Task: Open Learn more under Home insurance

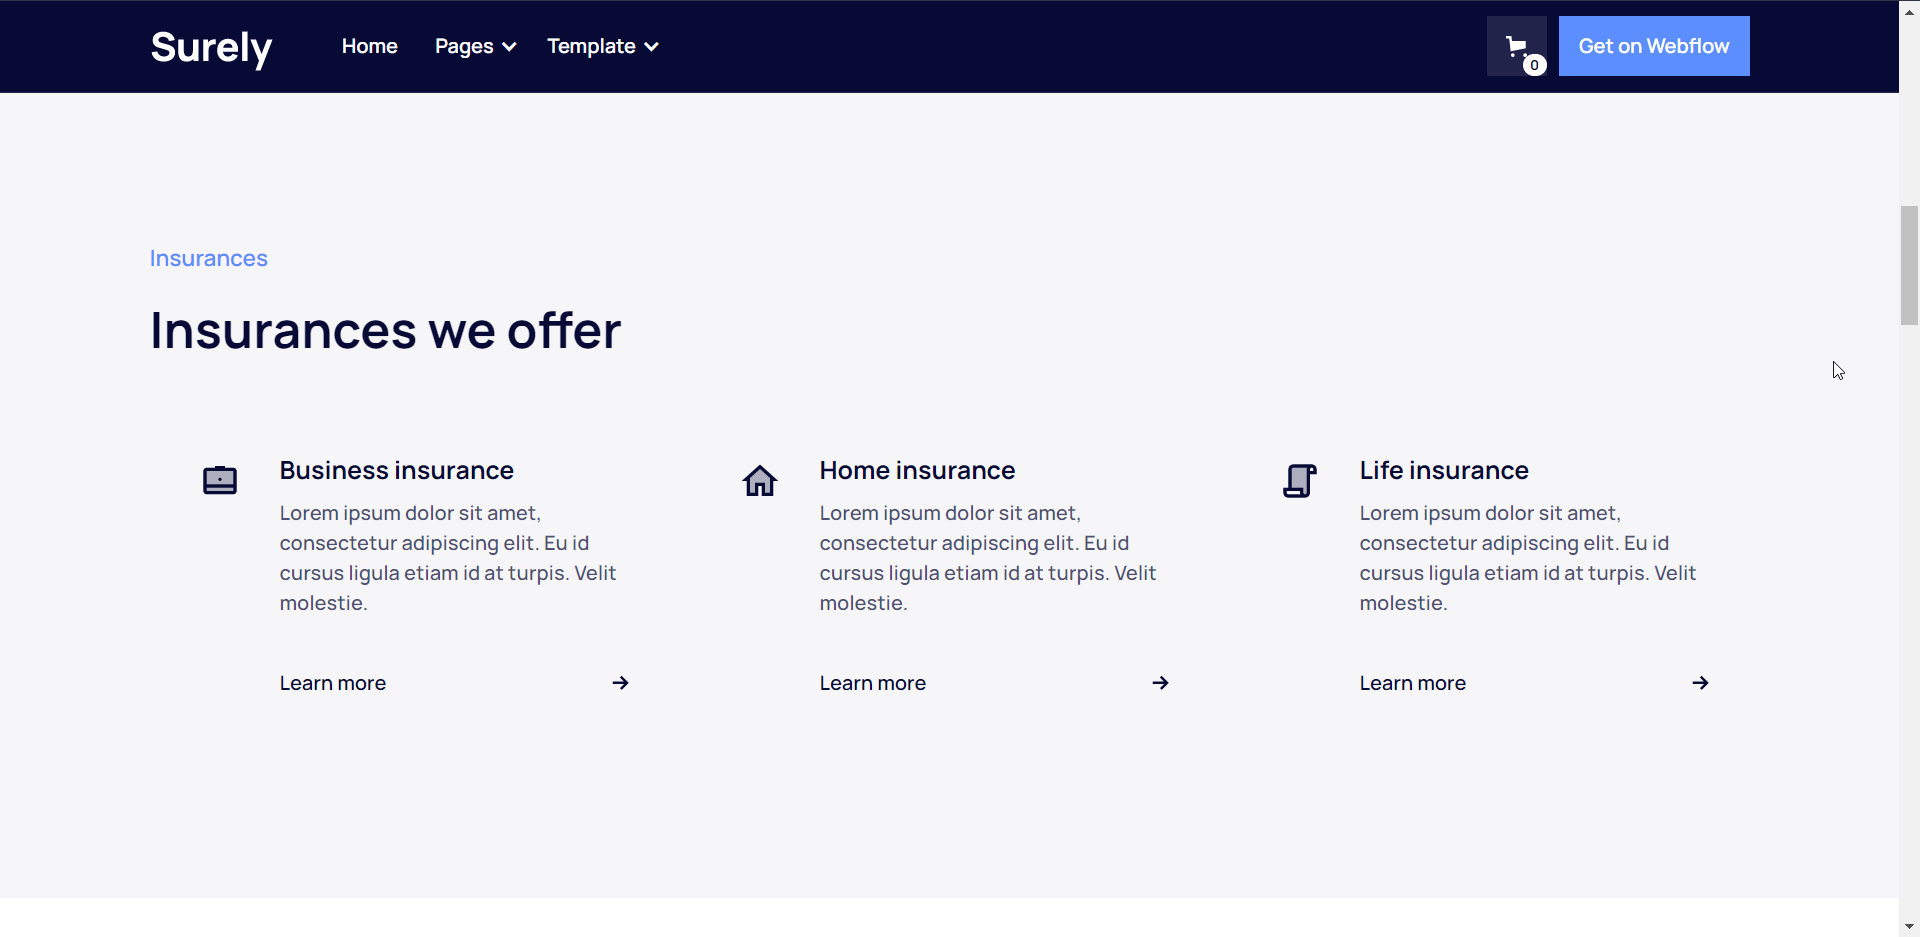Action: (873, 683)
